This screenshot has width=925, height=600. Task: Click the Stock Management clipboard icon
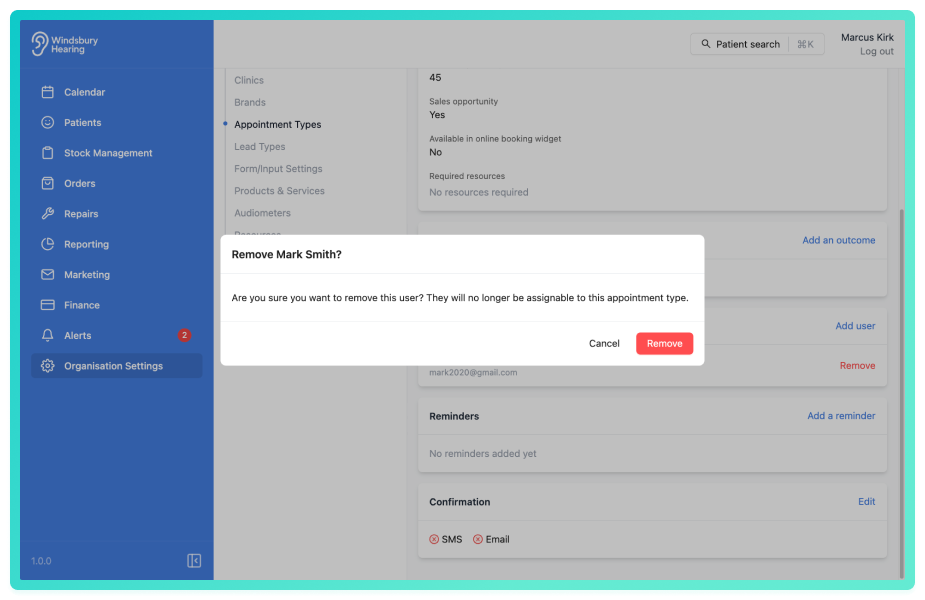point(48,153)
